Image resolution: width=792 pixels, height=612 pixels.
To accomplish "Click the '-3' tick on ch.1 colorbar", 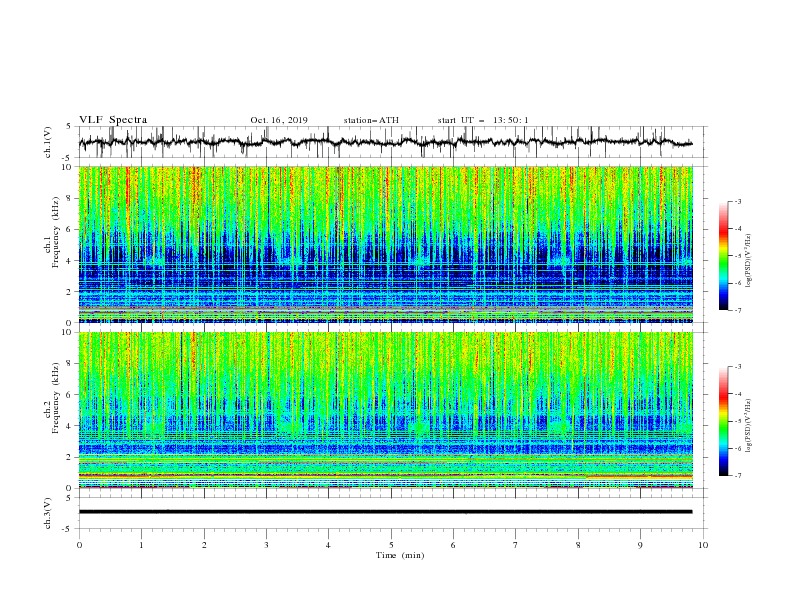I will tap(737, 201).
